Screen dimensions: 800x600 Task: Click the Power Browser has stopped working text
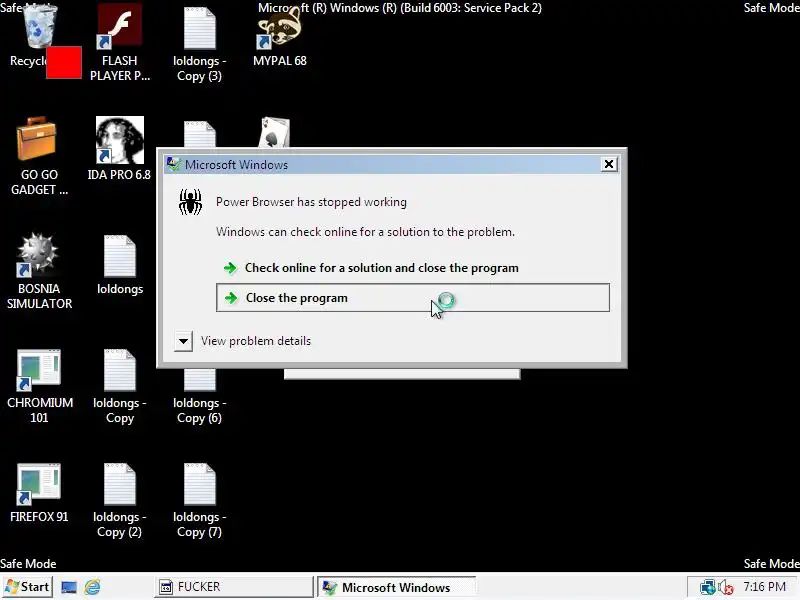click(311, 202)
